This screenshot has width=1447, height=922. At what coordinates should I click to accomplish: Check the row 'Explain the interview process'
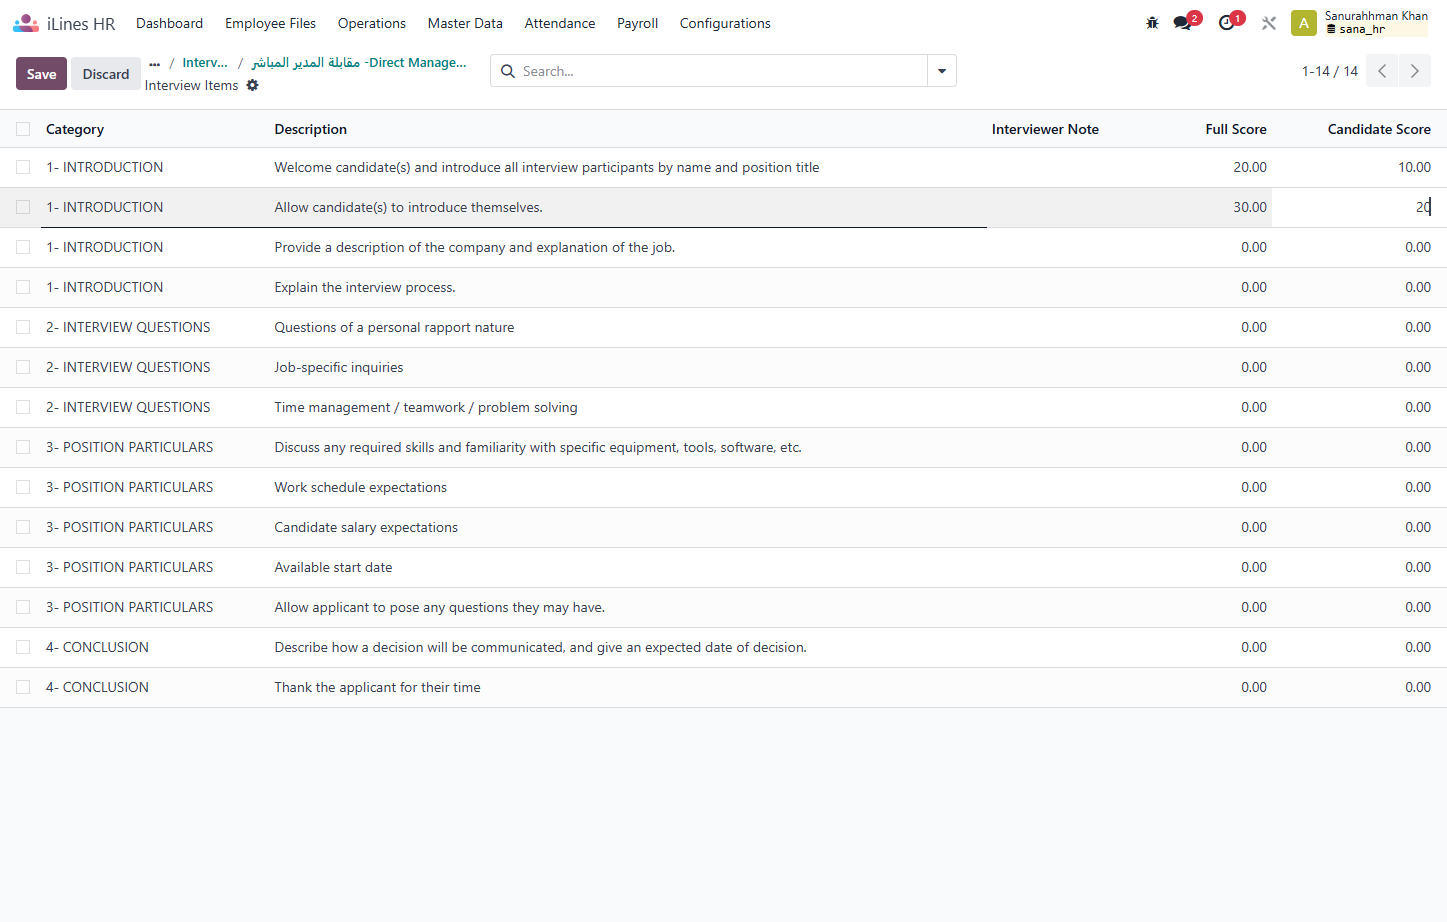[x=23, y=287]
